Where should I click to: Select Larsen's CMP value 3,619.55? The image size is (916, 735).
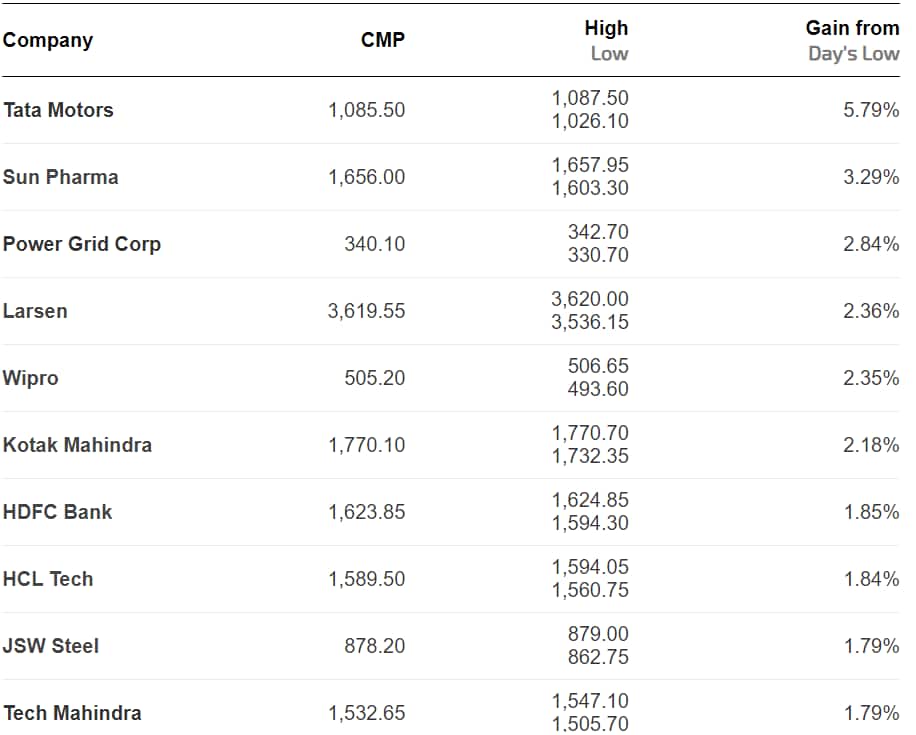pos(366,311)
